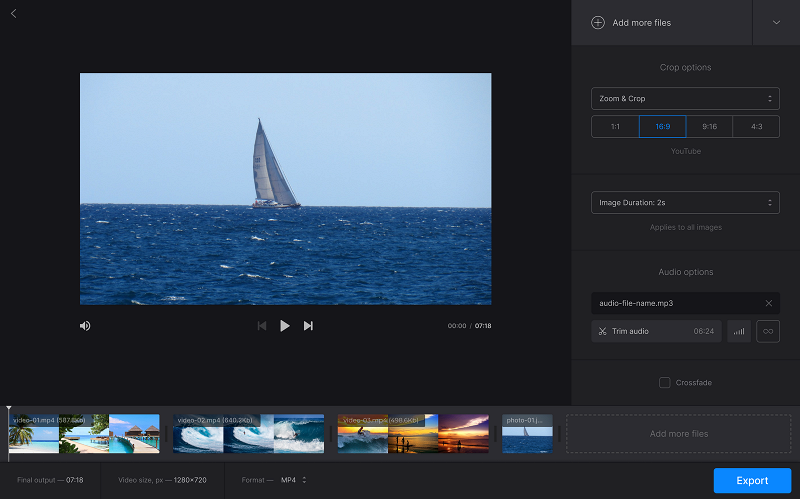Open the Image Duration dropdown
Viewport: 800px width, 499px height.
[685, 202]
